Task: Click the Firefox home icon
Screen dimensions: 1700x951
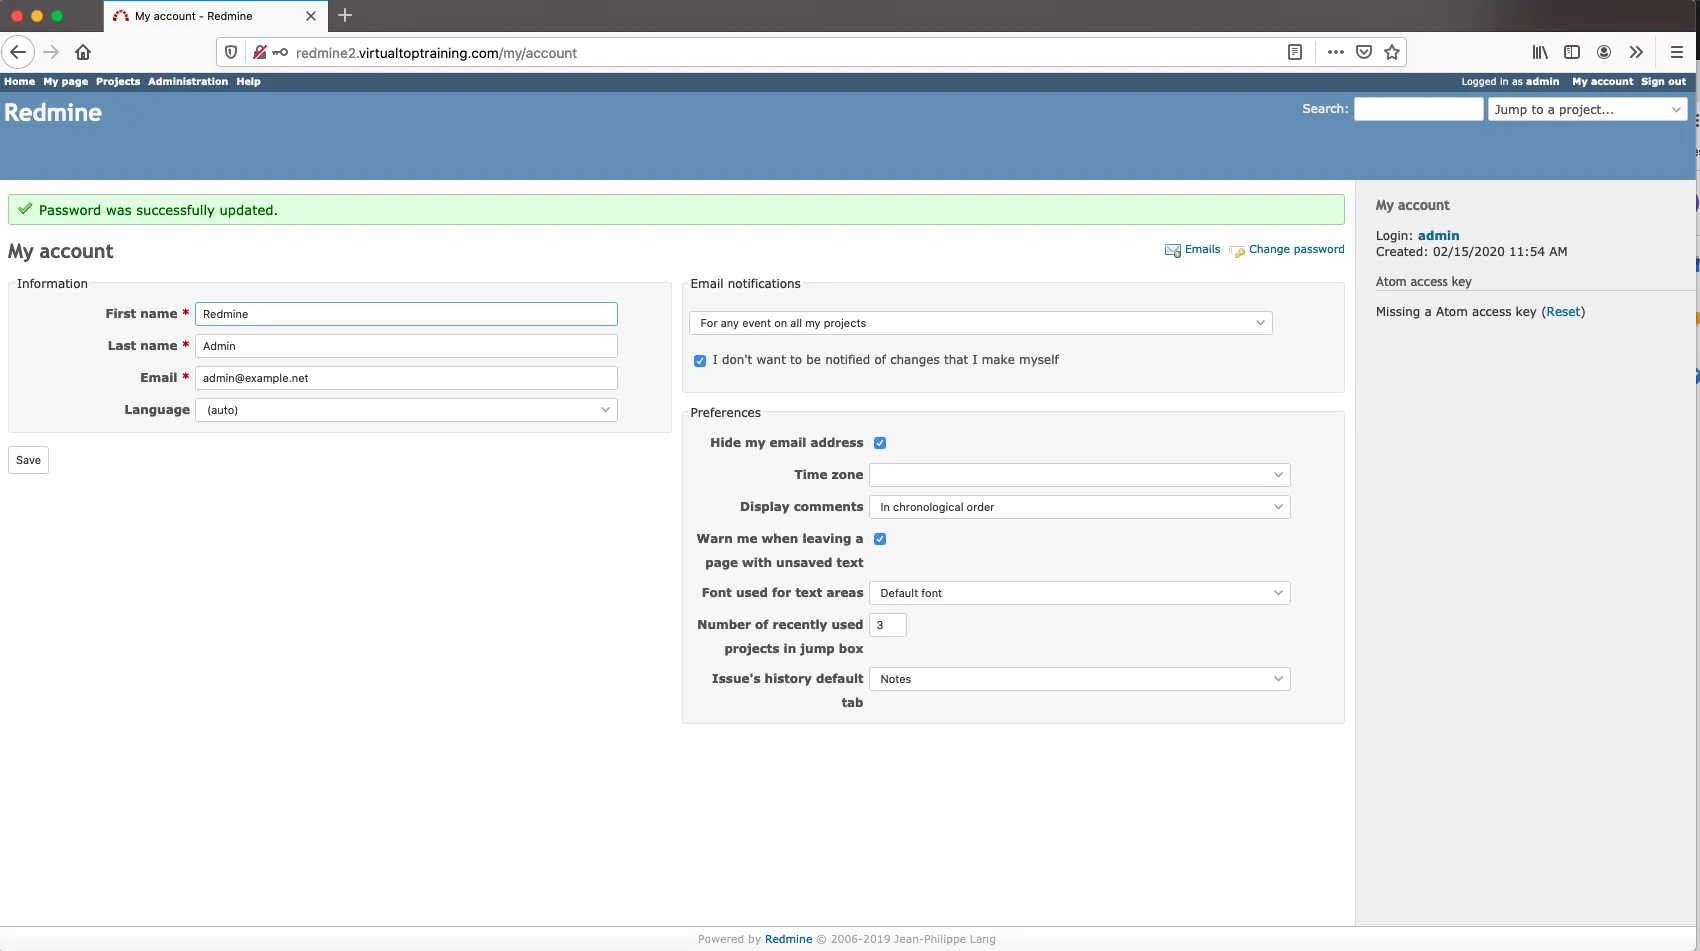Action: click(x=83, y=52)
